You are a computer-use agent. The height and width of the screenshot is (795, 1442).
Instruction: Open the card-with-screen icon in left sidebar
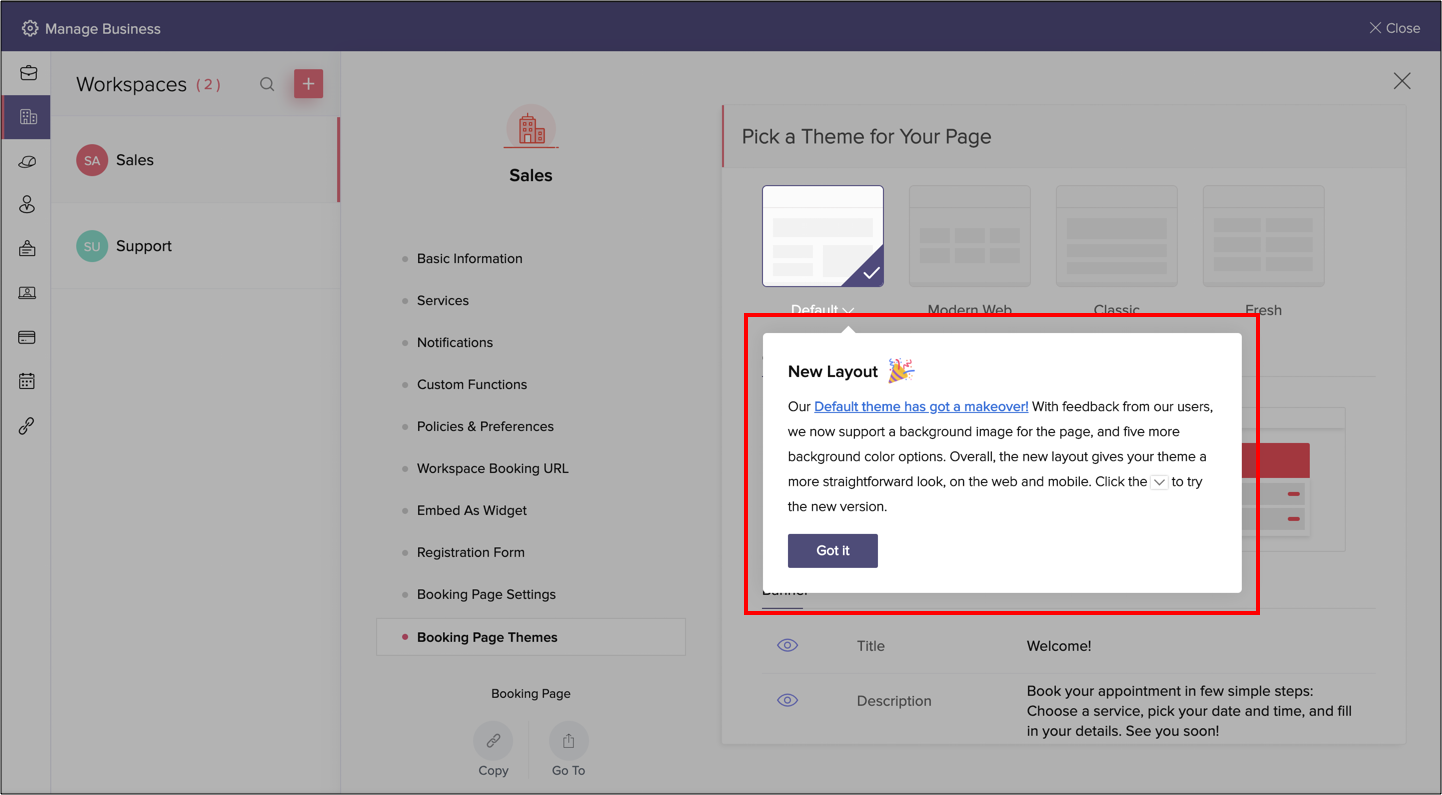point(27,293)
